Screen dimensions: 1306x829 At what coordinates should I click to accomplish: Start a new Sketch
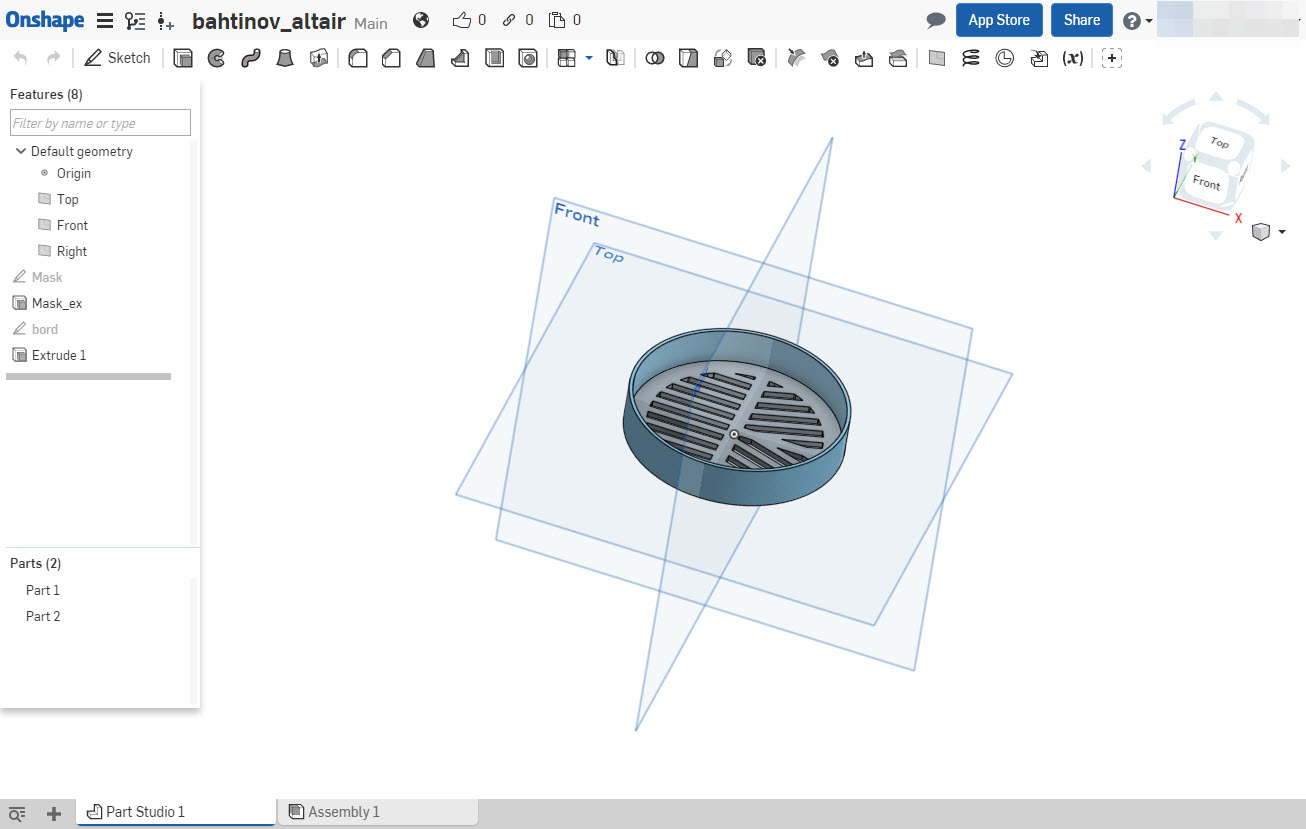point(117,58)
